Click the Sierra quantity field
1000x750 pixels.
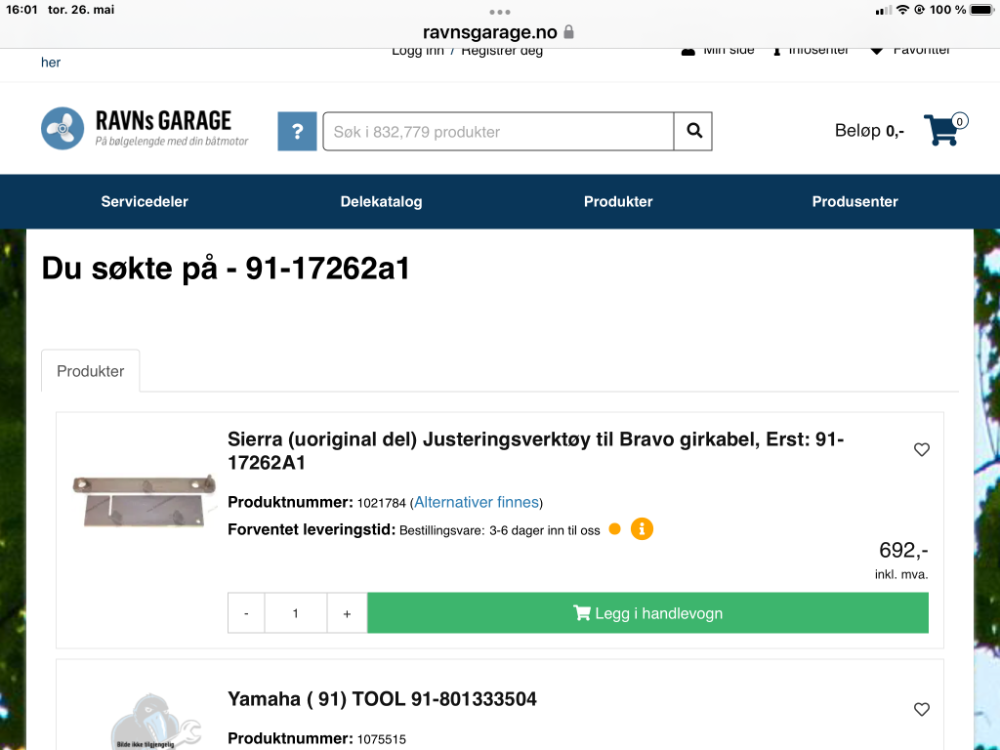click(x=296, y=614)
